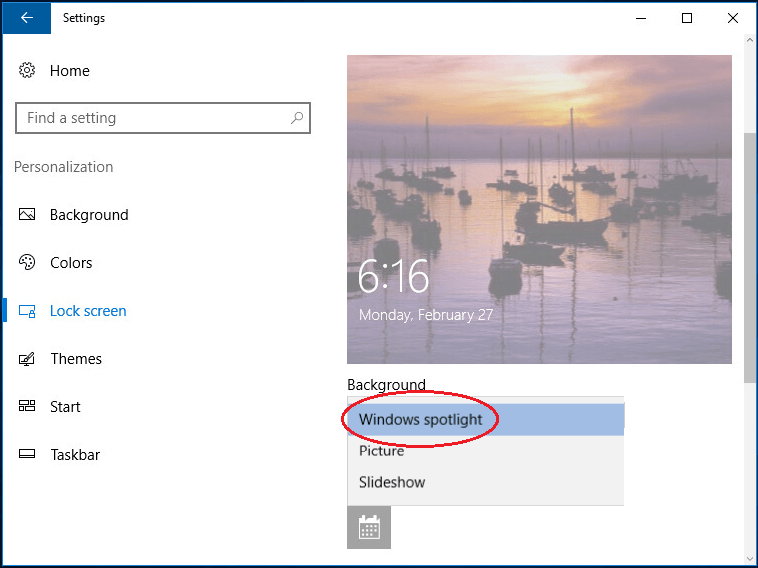Click the Colors palette icon

pyautogui.click(x=27, y=262)
